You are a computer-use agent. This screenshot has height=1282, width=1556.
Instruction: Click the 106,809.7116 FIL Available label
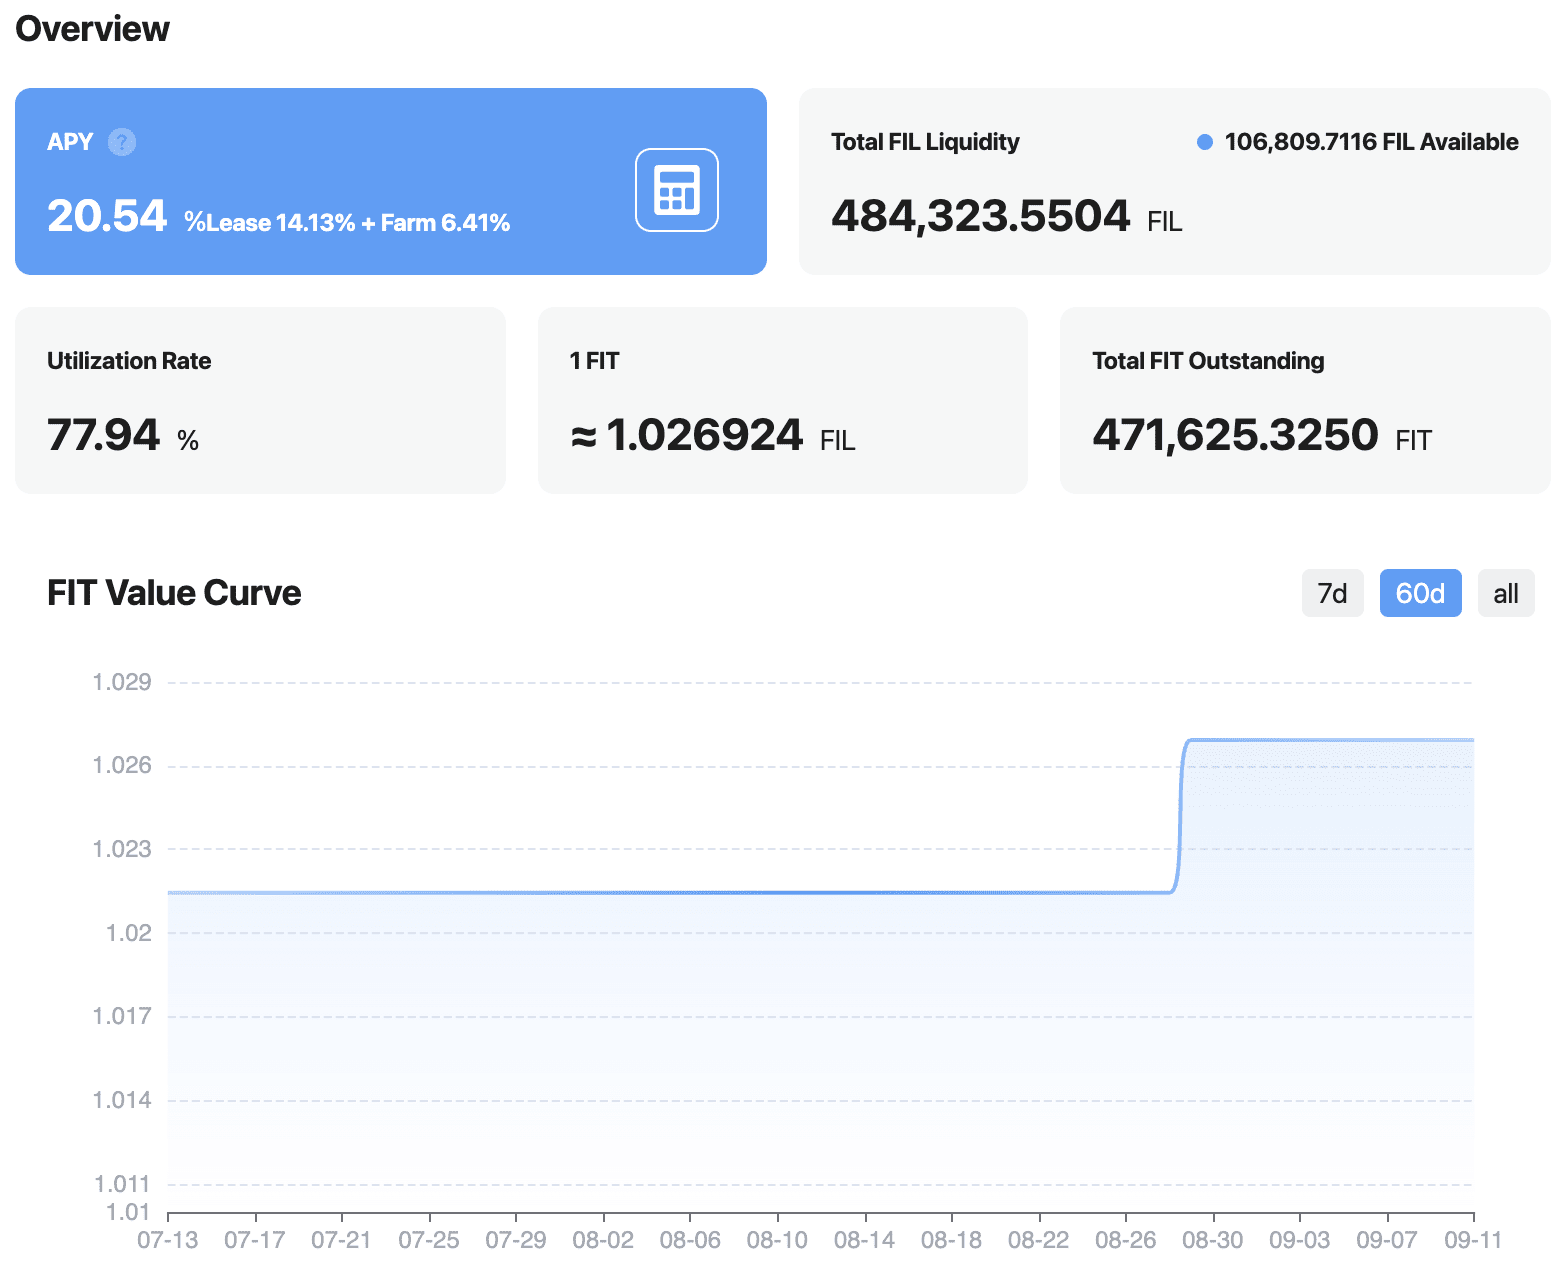pyautogui.click(x=1371, y=142)
